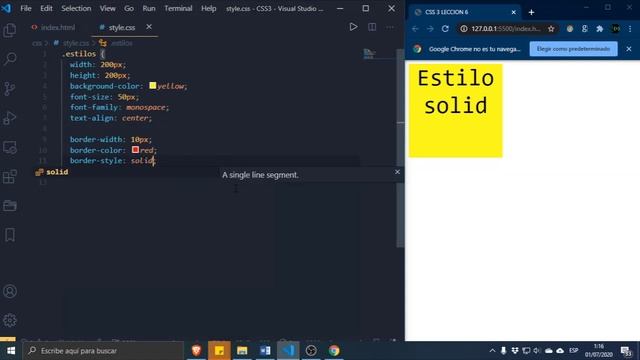Screen dimensions: 640x360
Task: Open Run and Debug view
Action: pos(10,118)
